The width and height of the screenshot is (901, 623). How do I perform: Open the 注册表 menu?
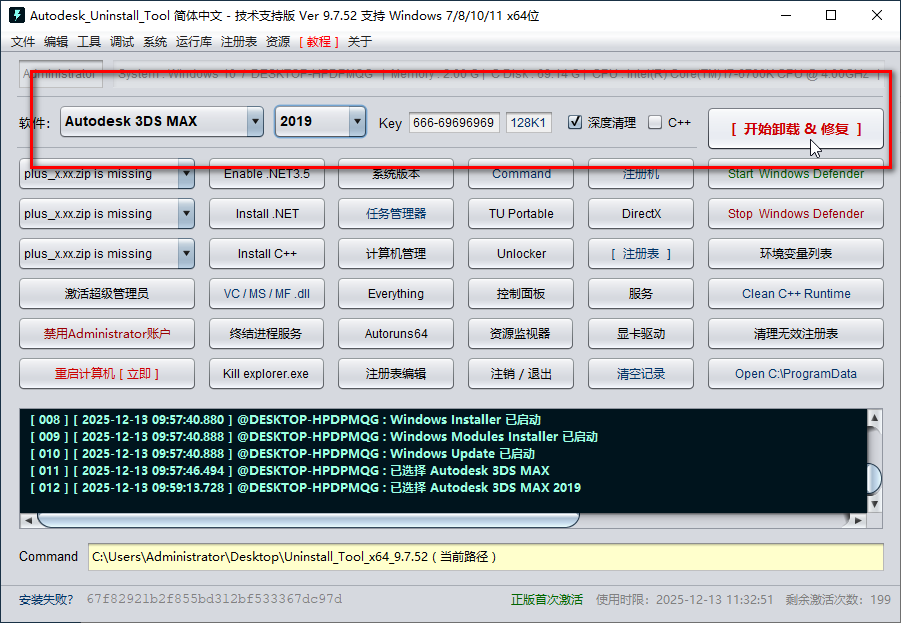(238, 41)
